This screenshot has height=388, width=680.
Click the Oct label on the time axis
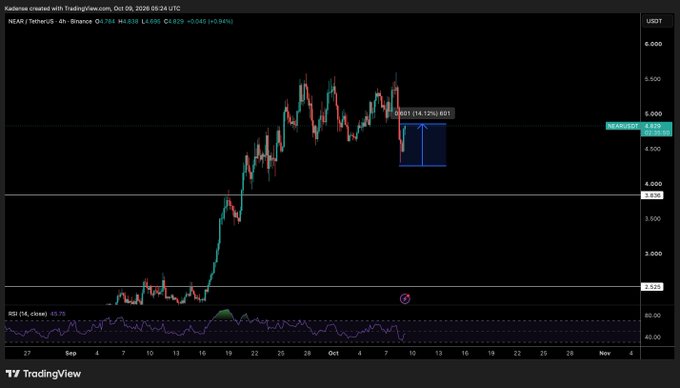click(x=333, y=353)
